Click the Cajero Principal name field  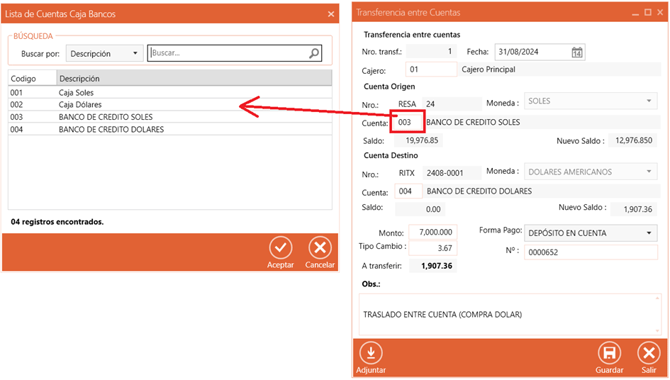point(559,69)
